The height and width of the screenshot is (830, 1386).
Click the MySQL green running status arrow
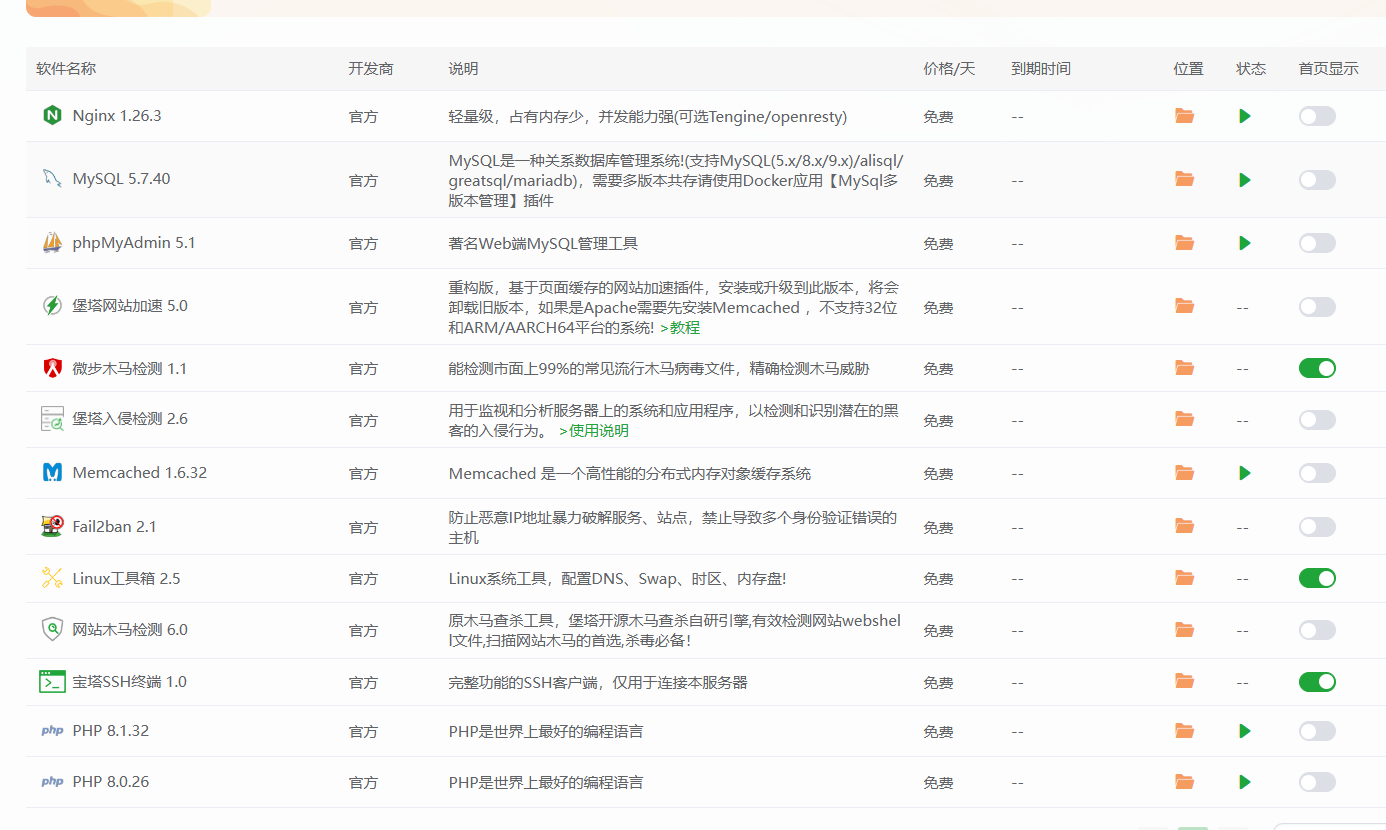pos(1245,180)
